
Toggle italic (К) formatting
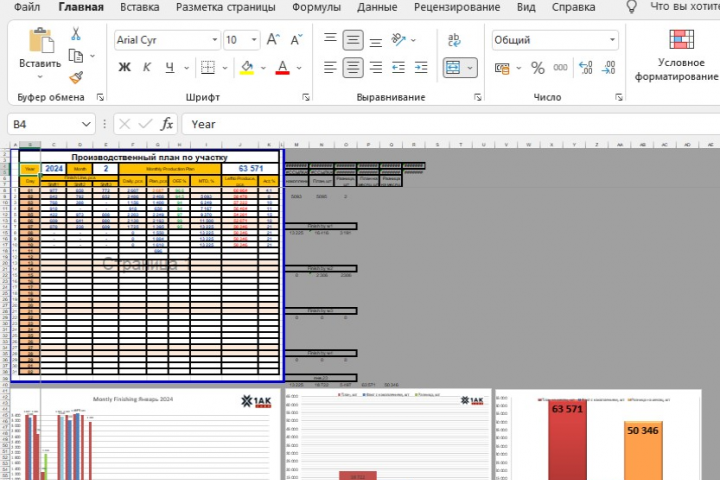click(x=147, y=68)
